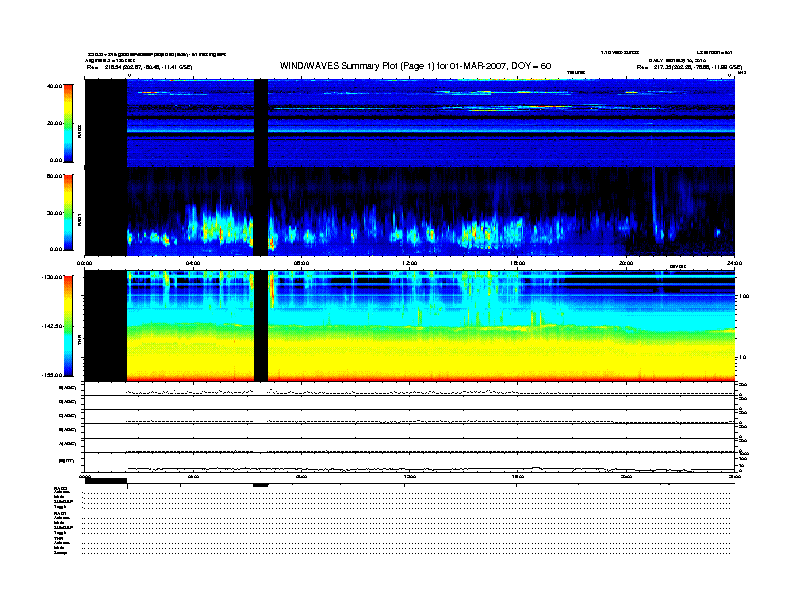Viewport: 792px width, 612px height.
Task: Click the WIND/WAVES Summary Plot title
Action: 415,66
